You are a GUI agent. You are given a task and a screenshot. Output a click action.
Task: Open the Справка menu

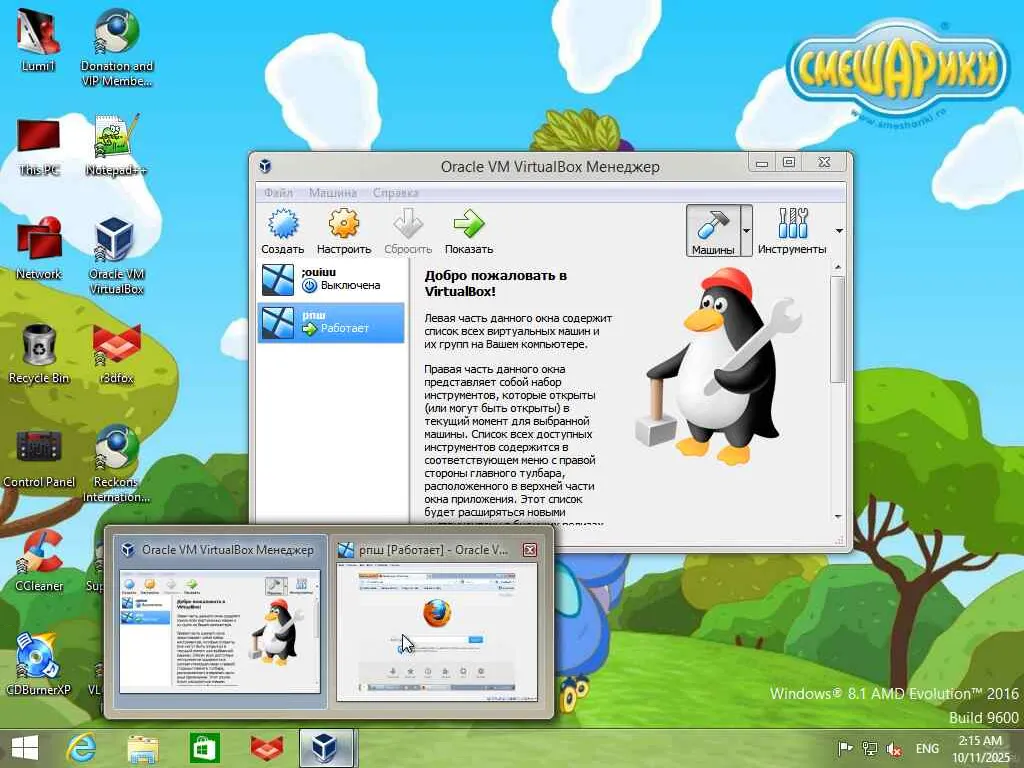pyautogui.click(x=395, y=193)
